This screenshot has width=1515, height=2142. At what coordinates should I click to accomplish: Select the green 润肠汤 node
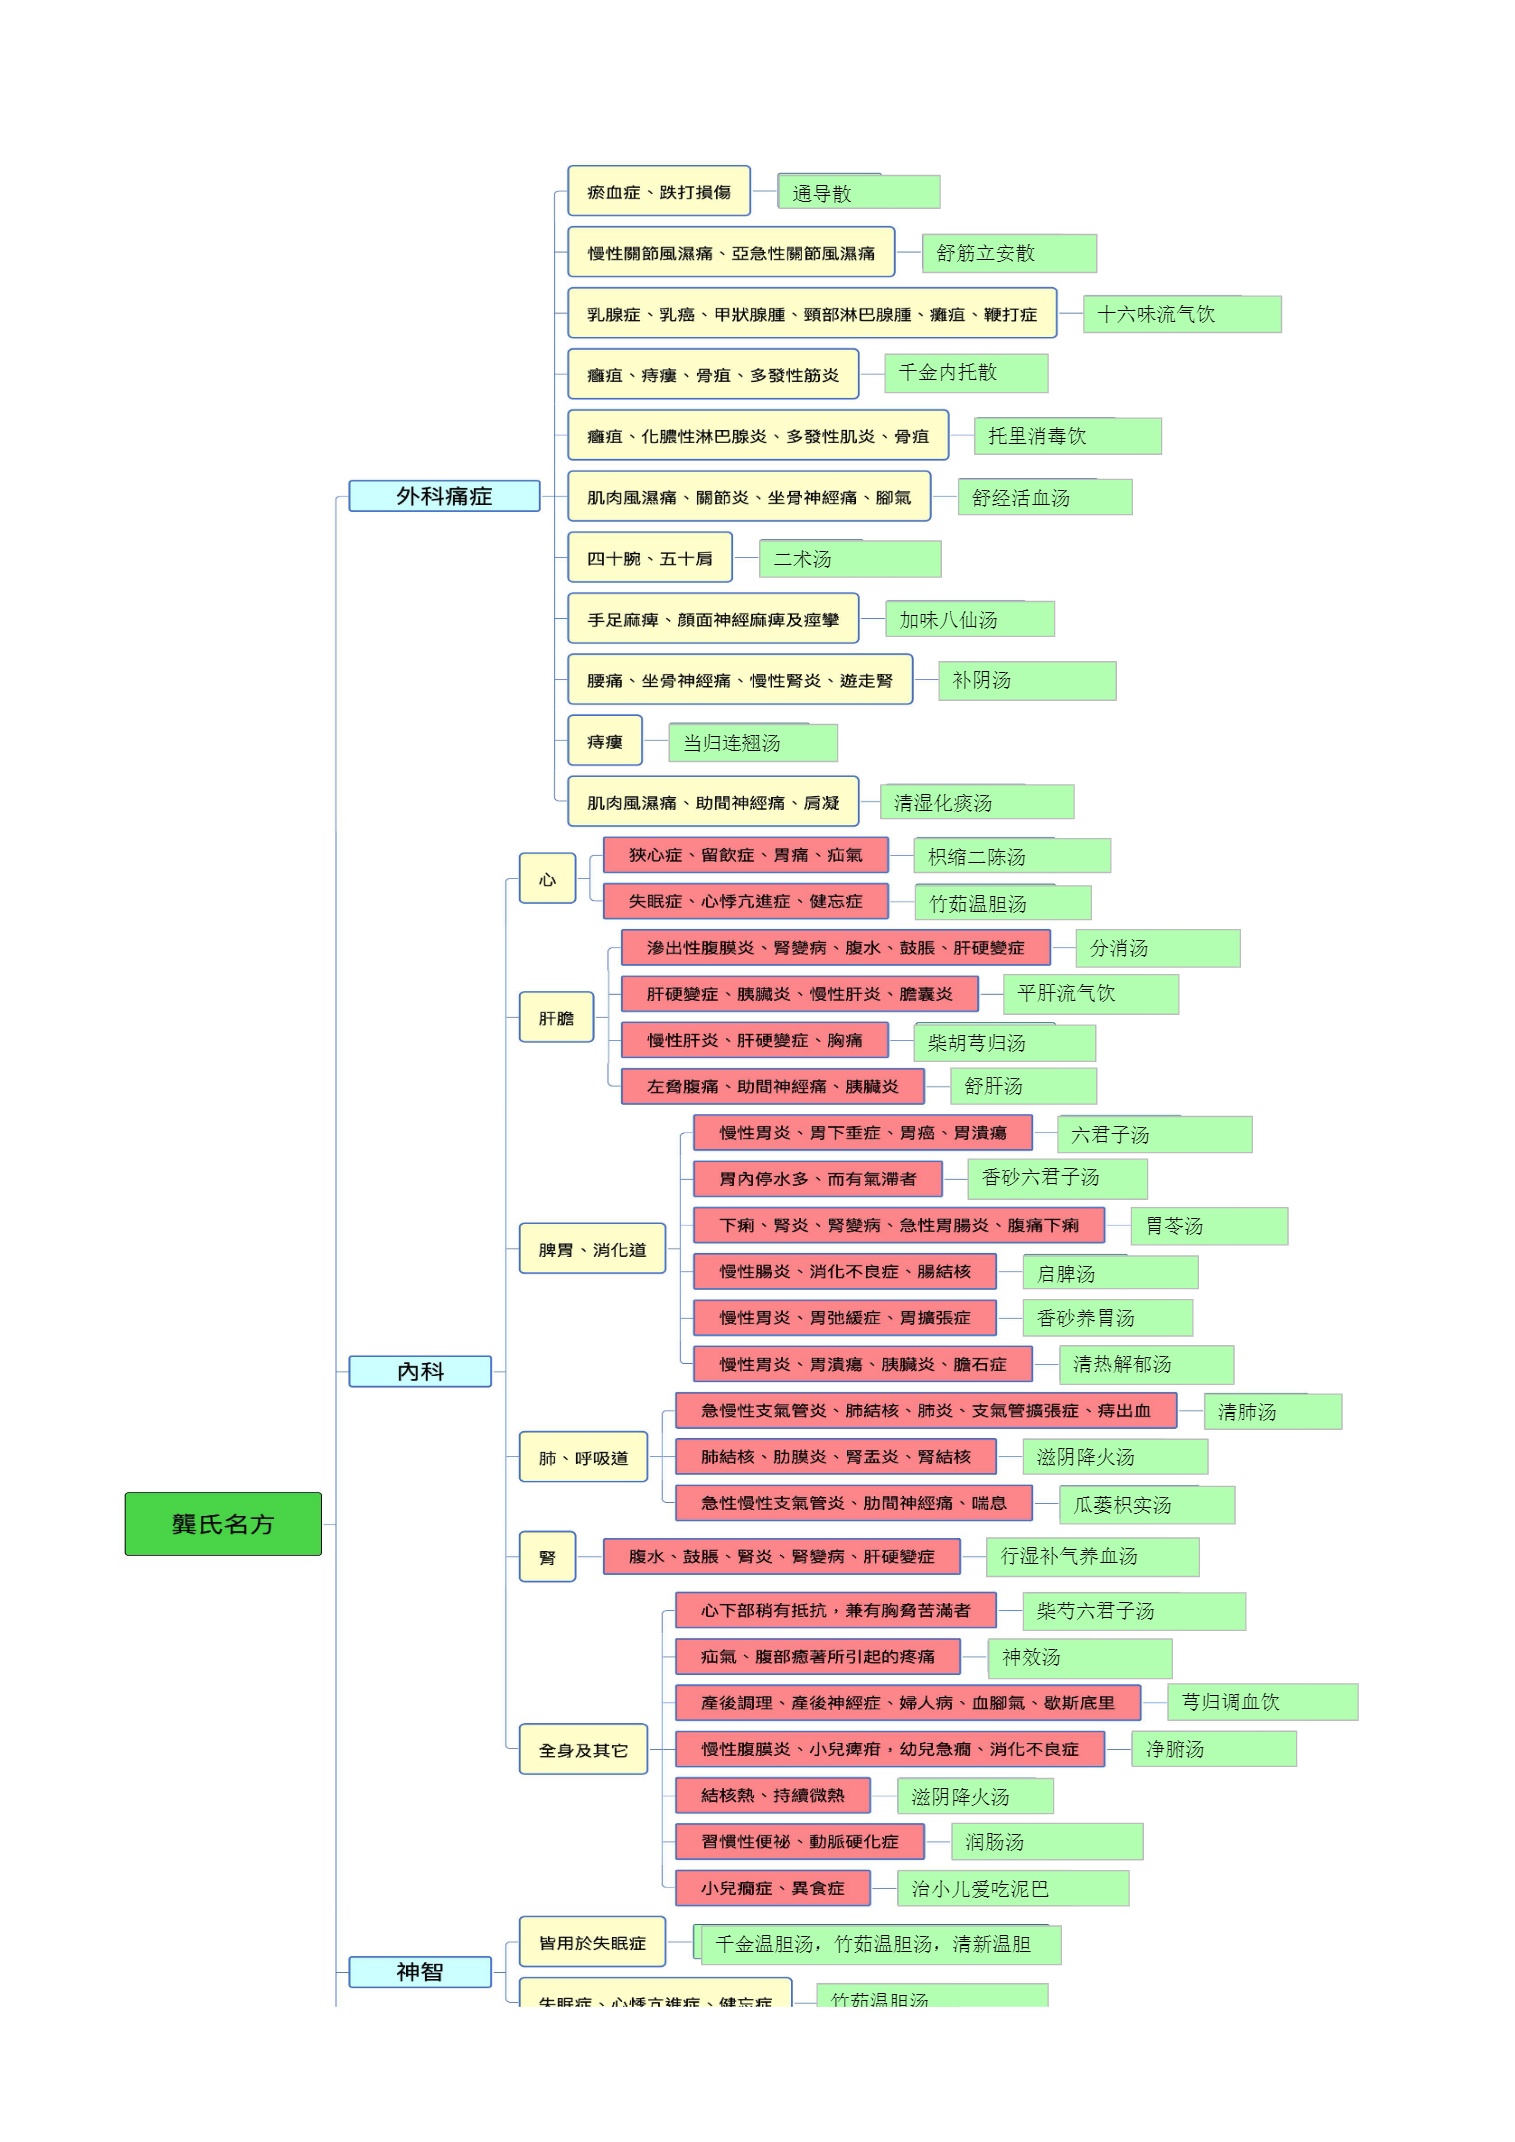[1047, 1841]
